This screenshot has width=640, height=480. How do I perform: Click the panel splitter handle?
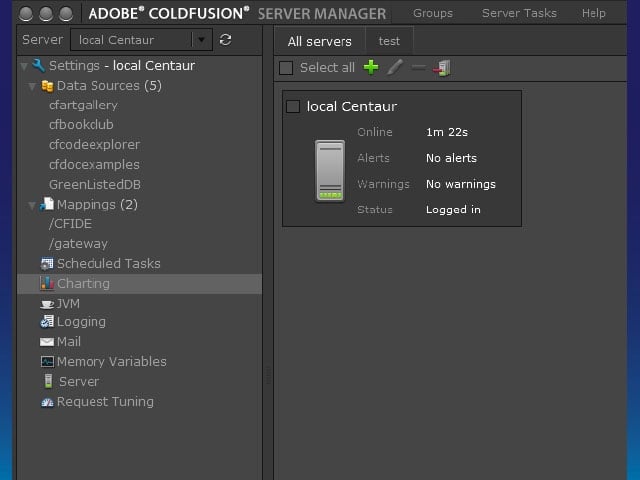pyautogui.click(x=268, y=375)
